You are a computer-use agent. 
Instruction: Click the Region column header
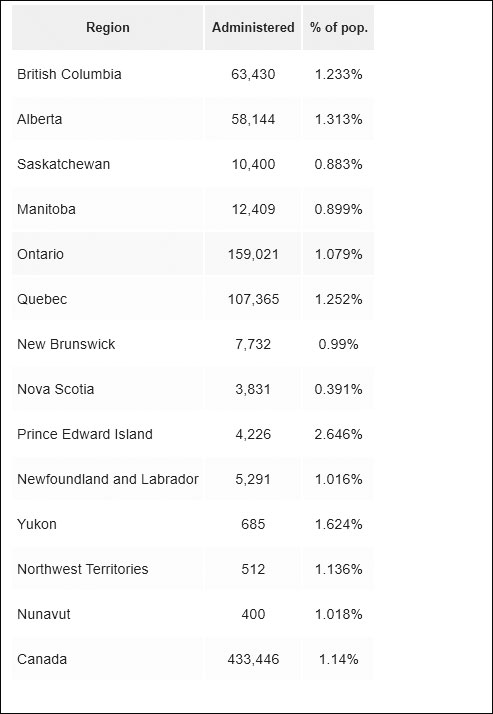pos(108,27)
